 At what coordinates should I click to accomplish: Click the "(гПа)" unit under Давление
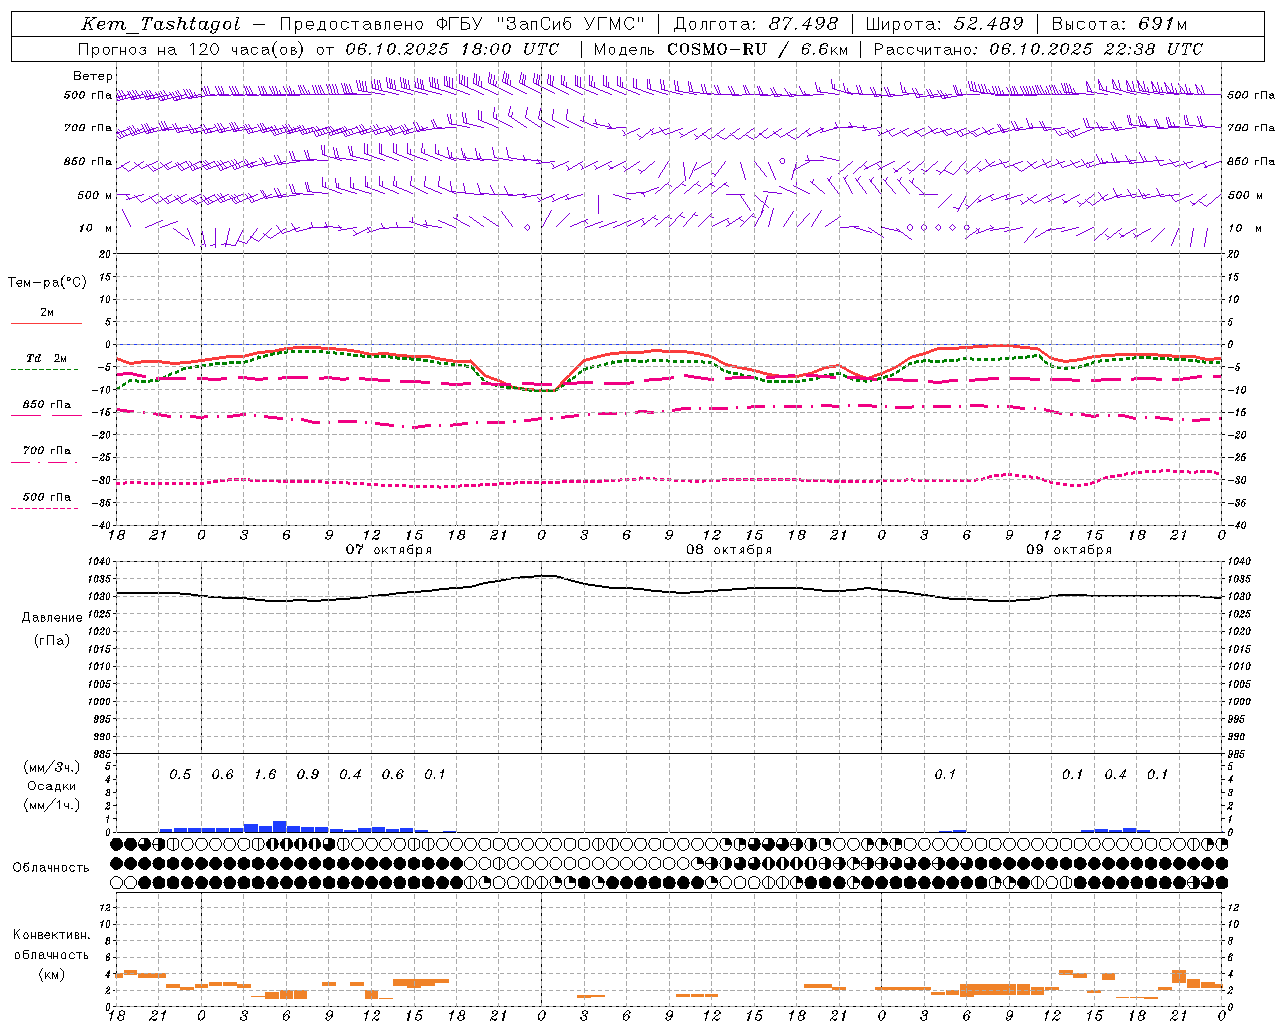(52, 640)
